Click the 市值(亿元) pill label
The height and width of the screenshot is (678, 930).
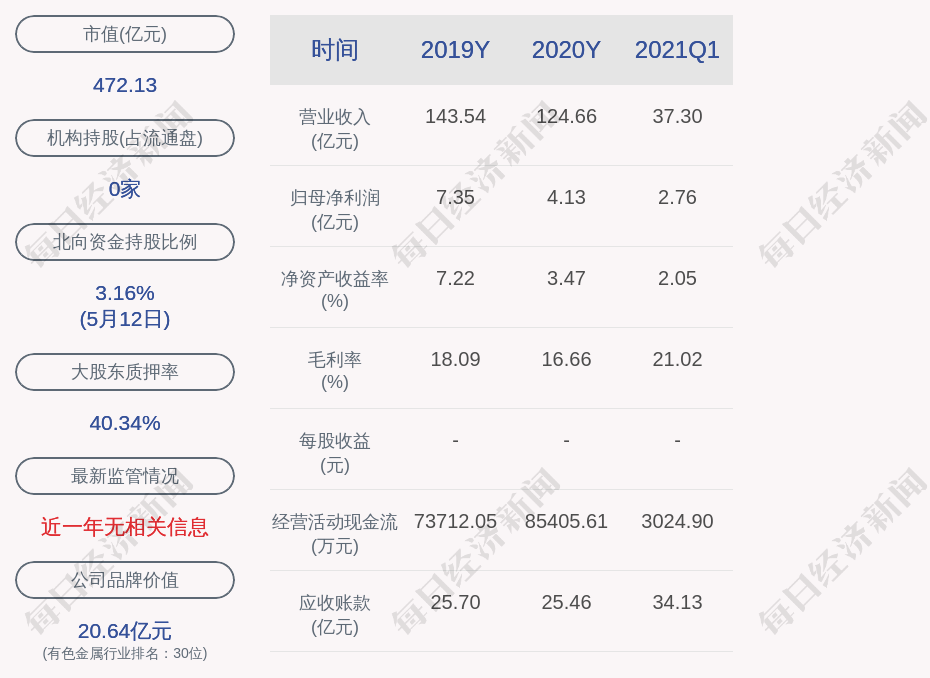click(125, 34)
